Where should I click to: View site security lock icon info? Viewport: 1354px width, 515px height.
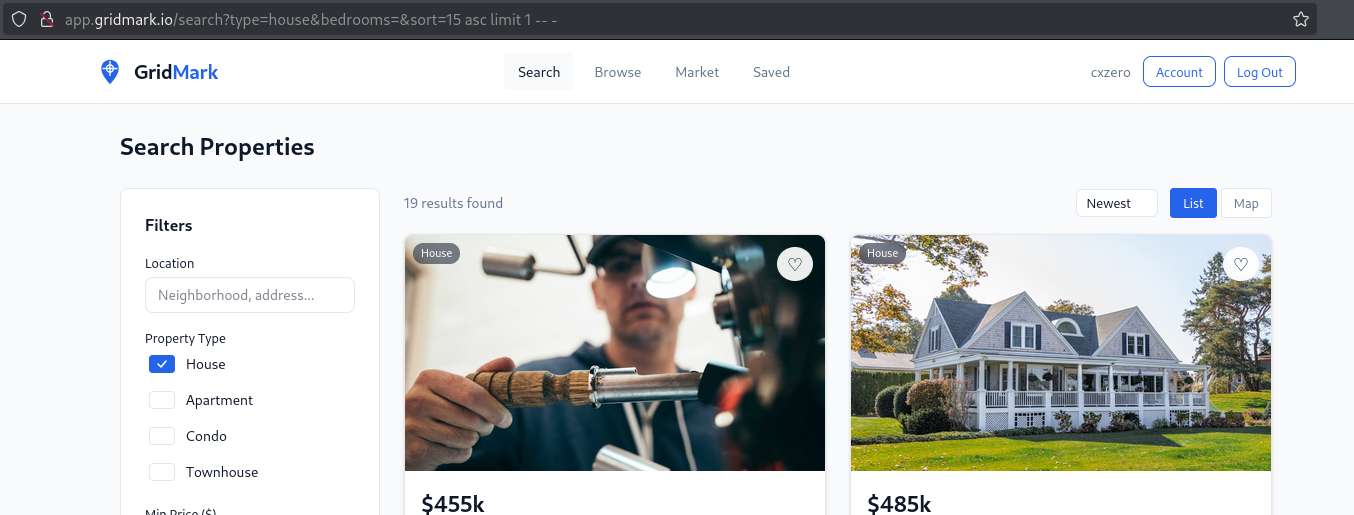point(45,19)
